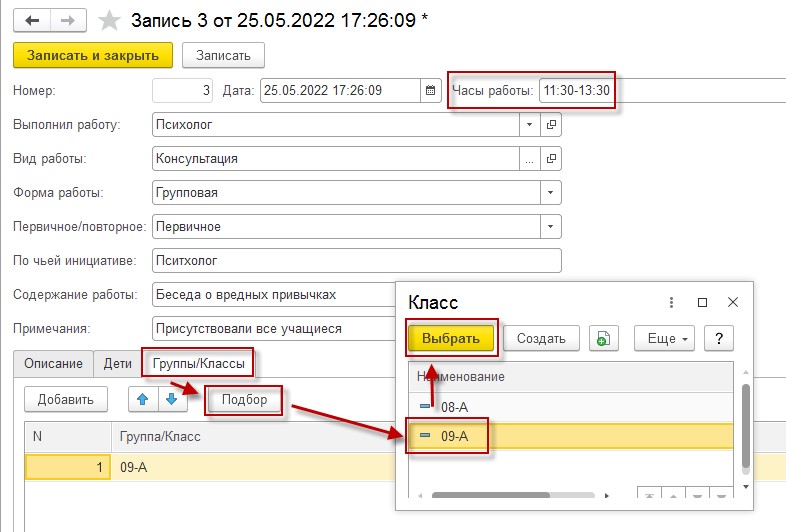Viewport: 786px width, 532px height.
Task: Move row down with blue arrow
Action: coord(172,399)
